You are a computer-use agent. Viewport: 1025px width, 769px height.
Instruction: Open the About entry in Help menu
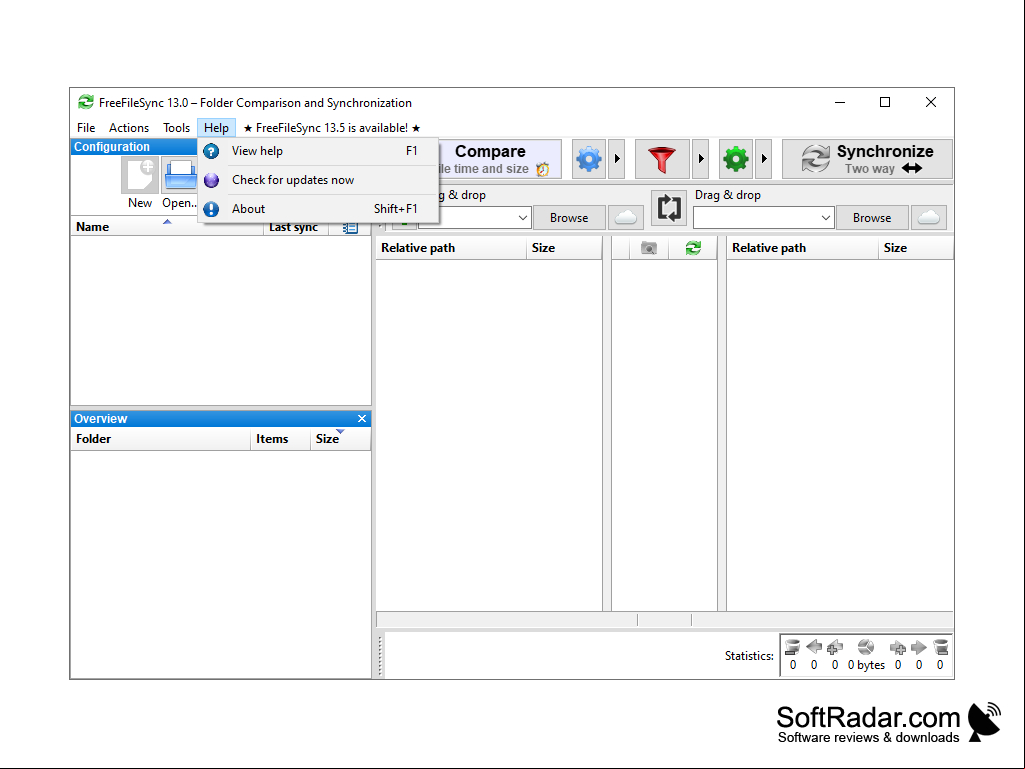318,209
